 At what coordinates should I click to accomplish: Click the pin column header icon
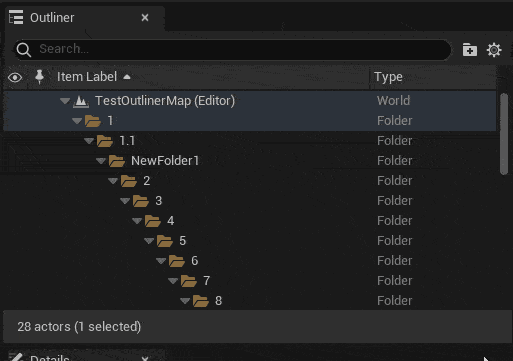pyautogui.click(x=39, y=77)
